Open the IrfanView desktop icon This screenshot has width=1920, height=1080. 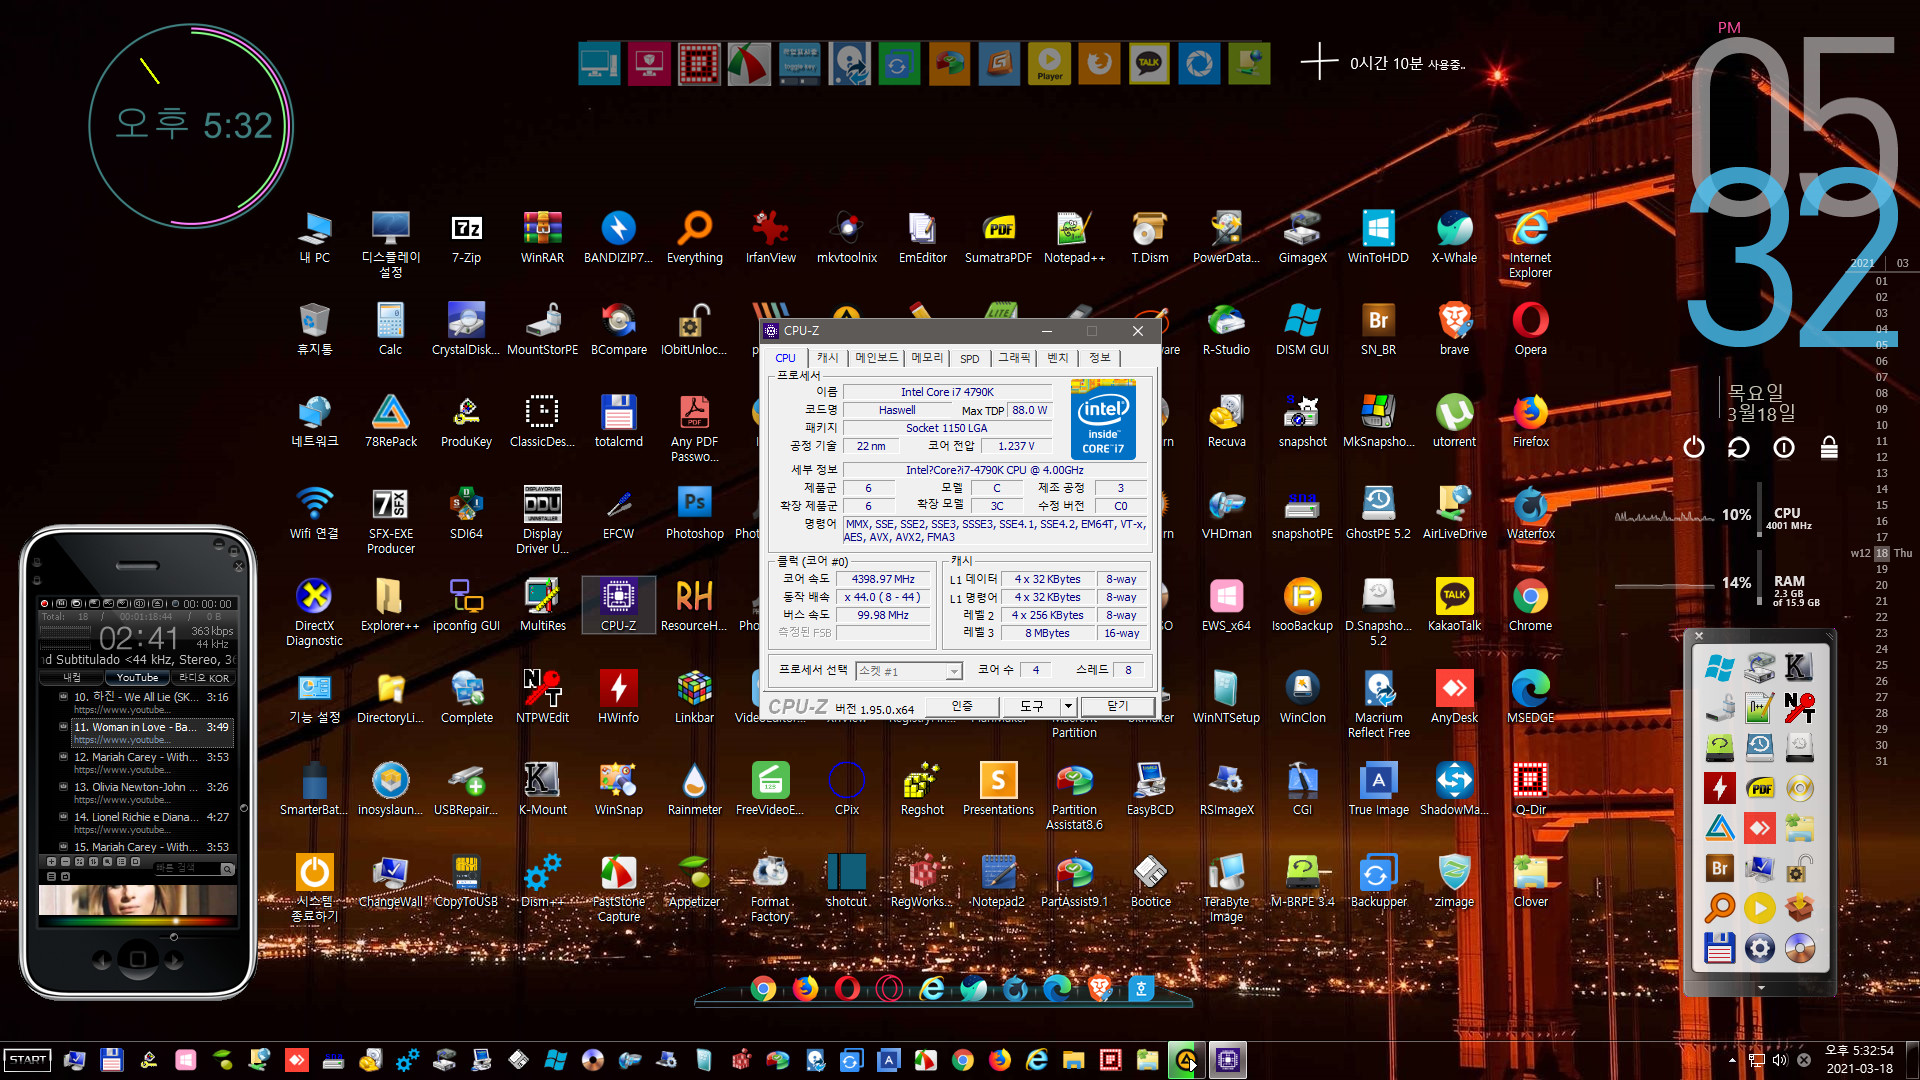770,238
